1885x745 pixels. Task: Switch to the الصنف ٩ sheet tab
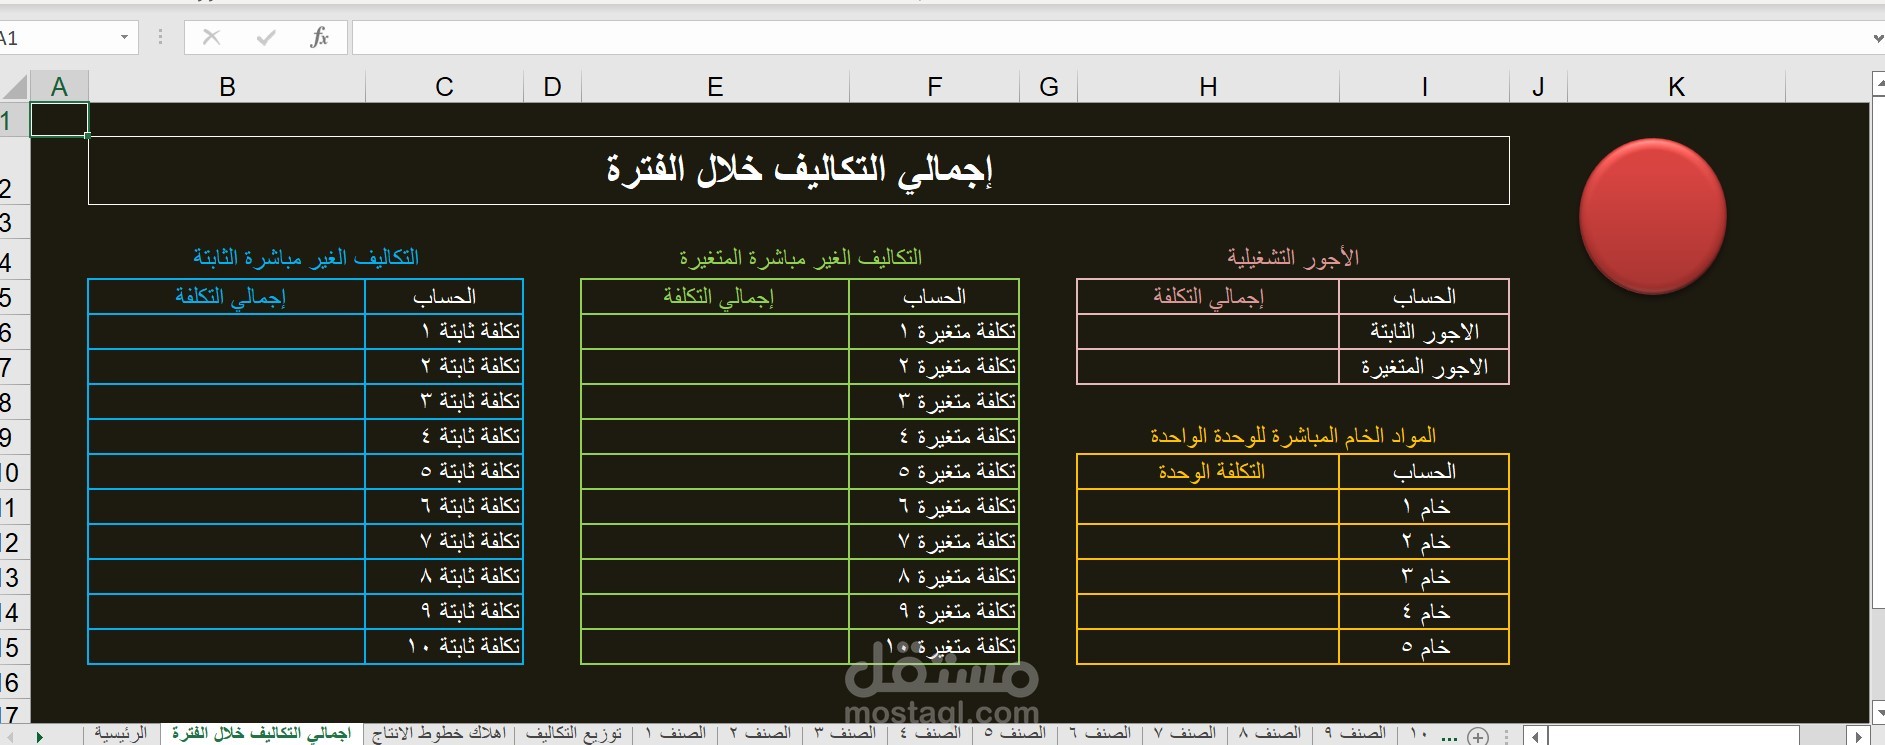1356,734
